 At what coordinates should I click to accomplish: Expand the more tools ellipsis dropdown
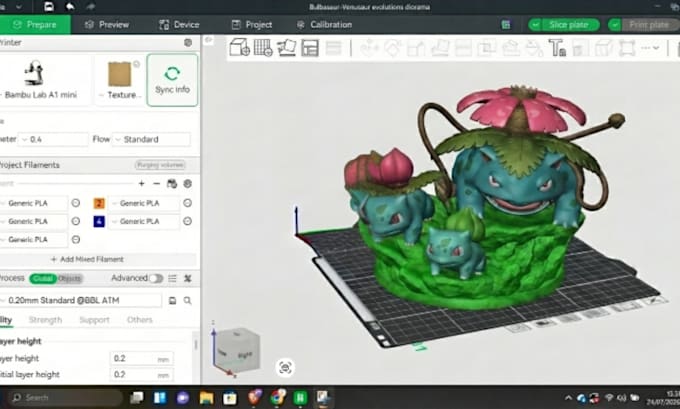pyautogui.click(x=650, y=48)
